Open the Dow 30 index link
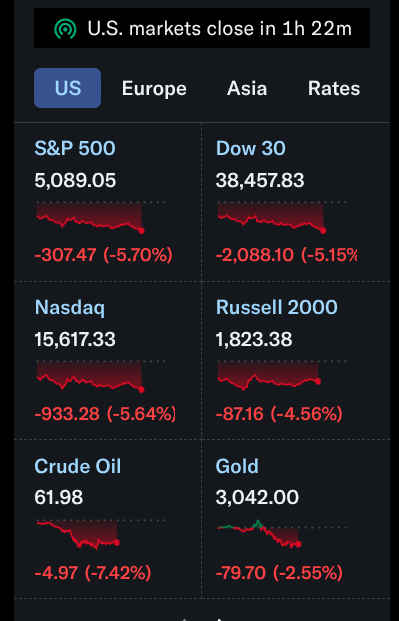The image size is (399, 621). pyautogui.click(x=250, y=148)
